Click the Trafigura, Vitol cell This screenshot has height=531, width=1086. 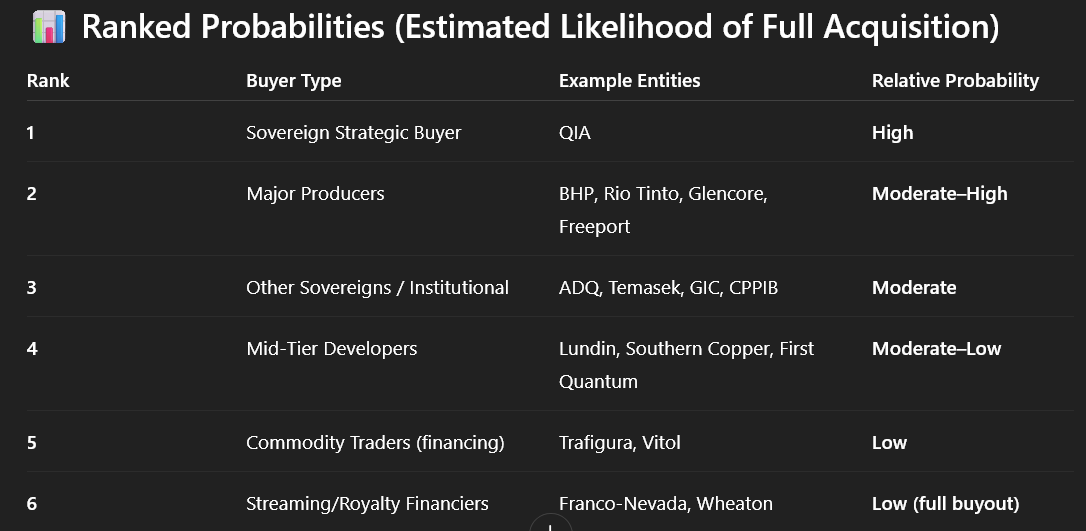click(619, 442)
